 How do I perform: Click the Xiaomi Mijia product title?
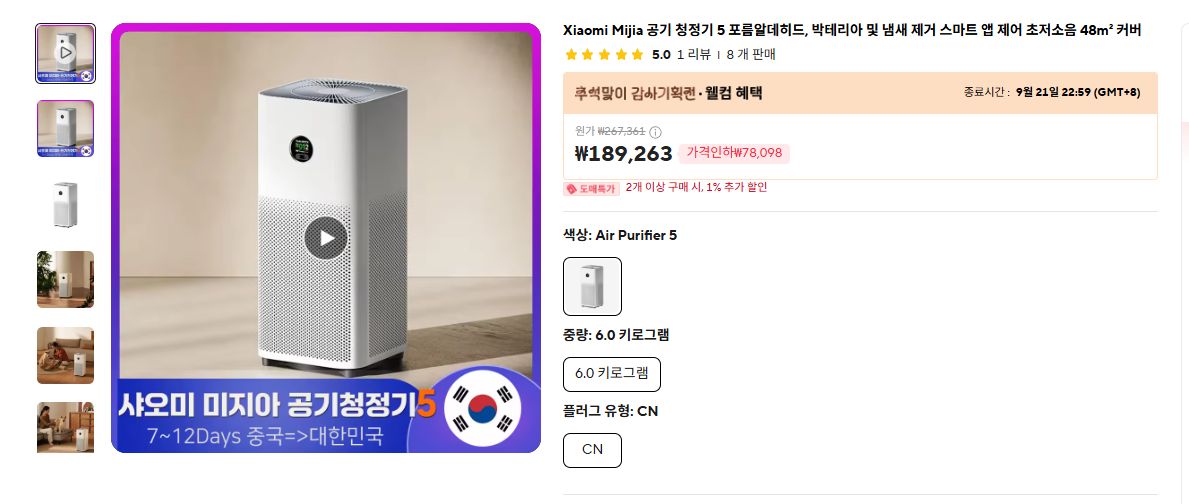(x=852, y=30)
